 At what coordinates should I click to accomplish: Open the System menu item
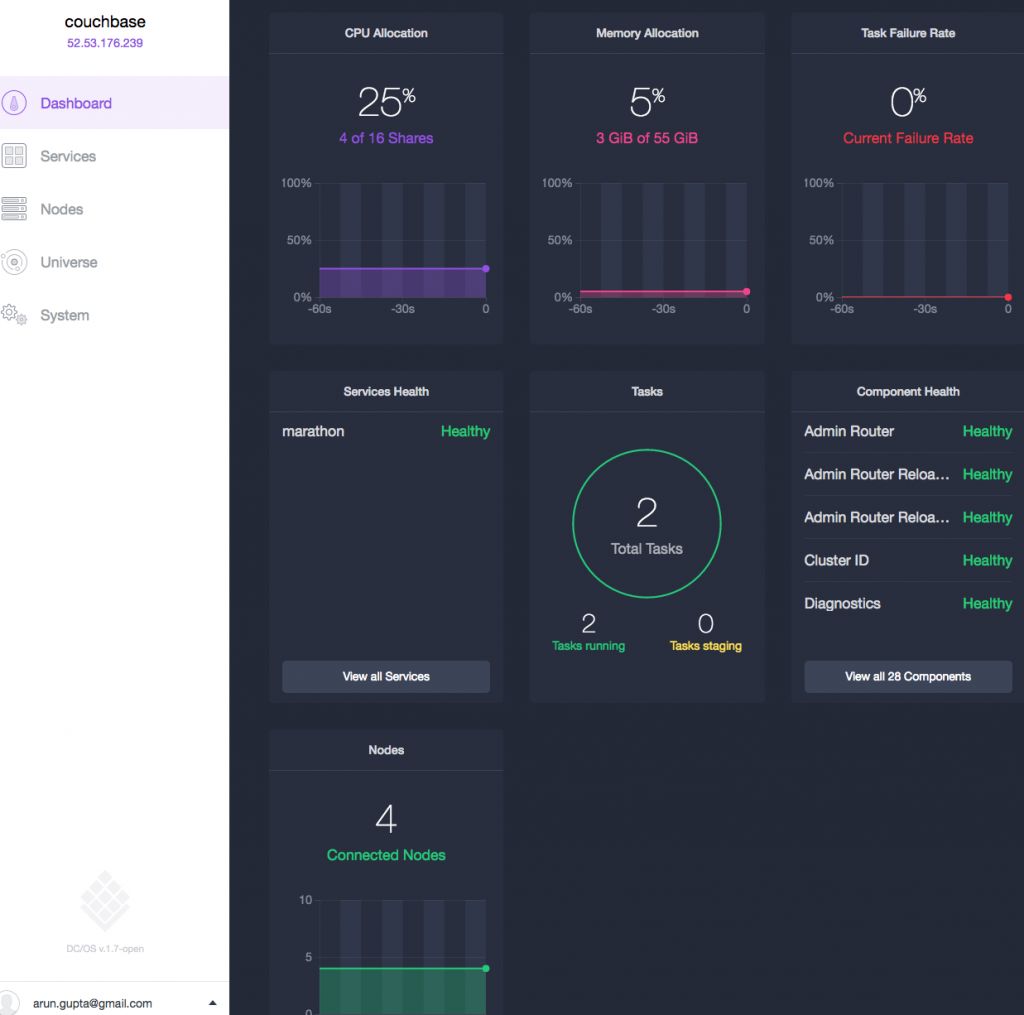click(114, 315)
